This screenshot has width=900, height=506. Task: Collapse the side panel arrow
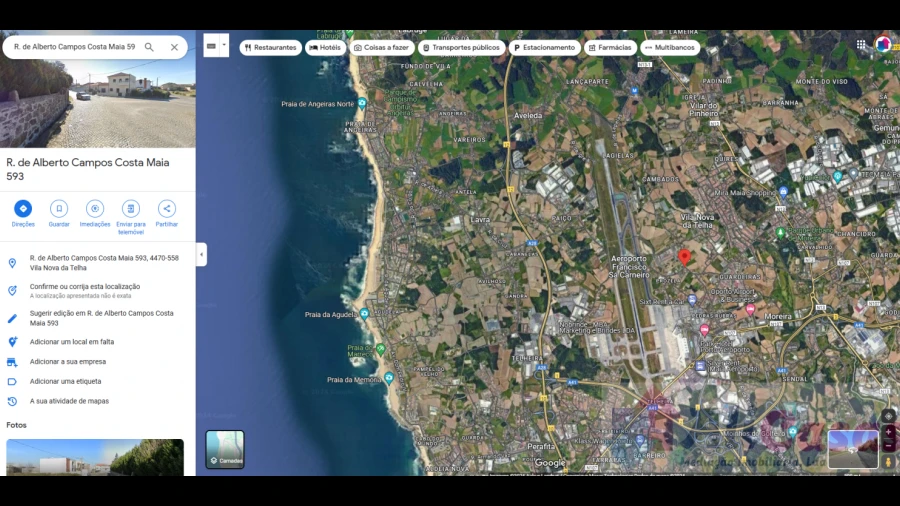coord(201,254)
